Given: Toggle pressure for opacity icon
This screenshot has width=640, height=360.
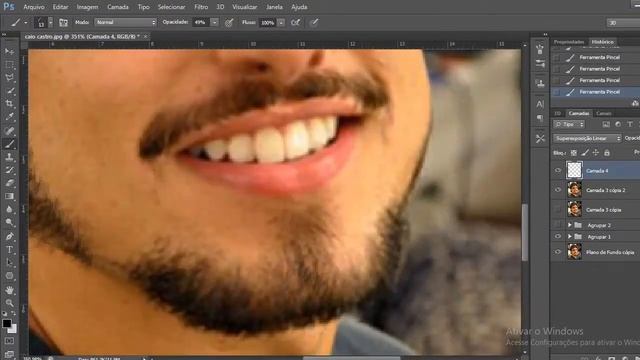Looking at the screenshot, I should [229, 22].
